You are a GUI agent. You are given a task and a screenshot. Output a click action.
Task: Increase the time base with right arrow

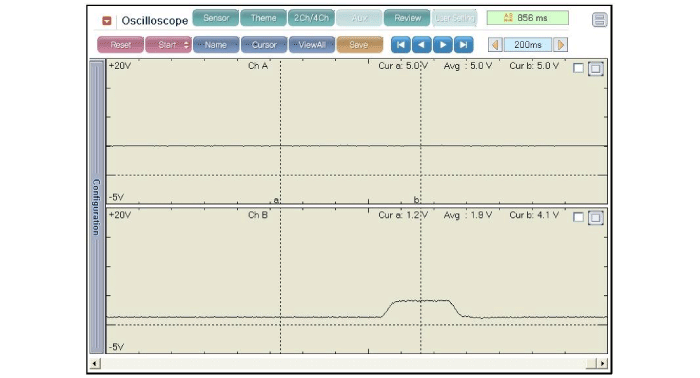[561, 45]
